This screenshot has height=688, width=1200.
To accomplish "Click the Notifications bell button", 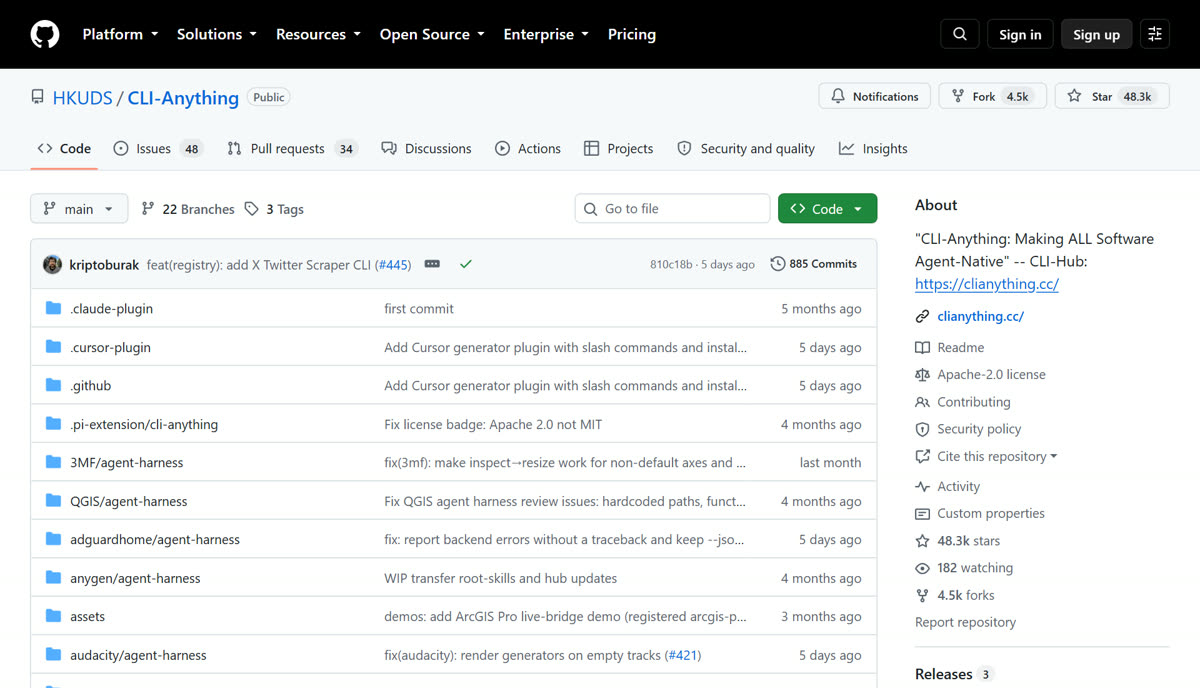I will tap(875, 96).
